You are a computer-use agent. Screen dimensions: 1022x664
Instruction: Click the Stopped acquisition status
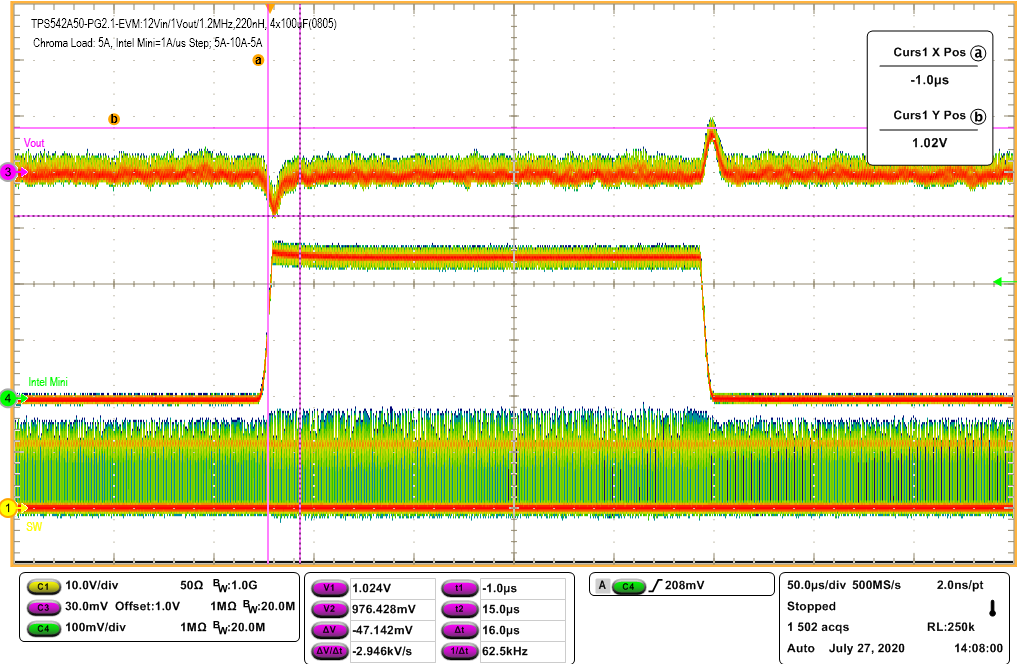click(x=814, y=606)
